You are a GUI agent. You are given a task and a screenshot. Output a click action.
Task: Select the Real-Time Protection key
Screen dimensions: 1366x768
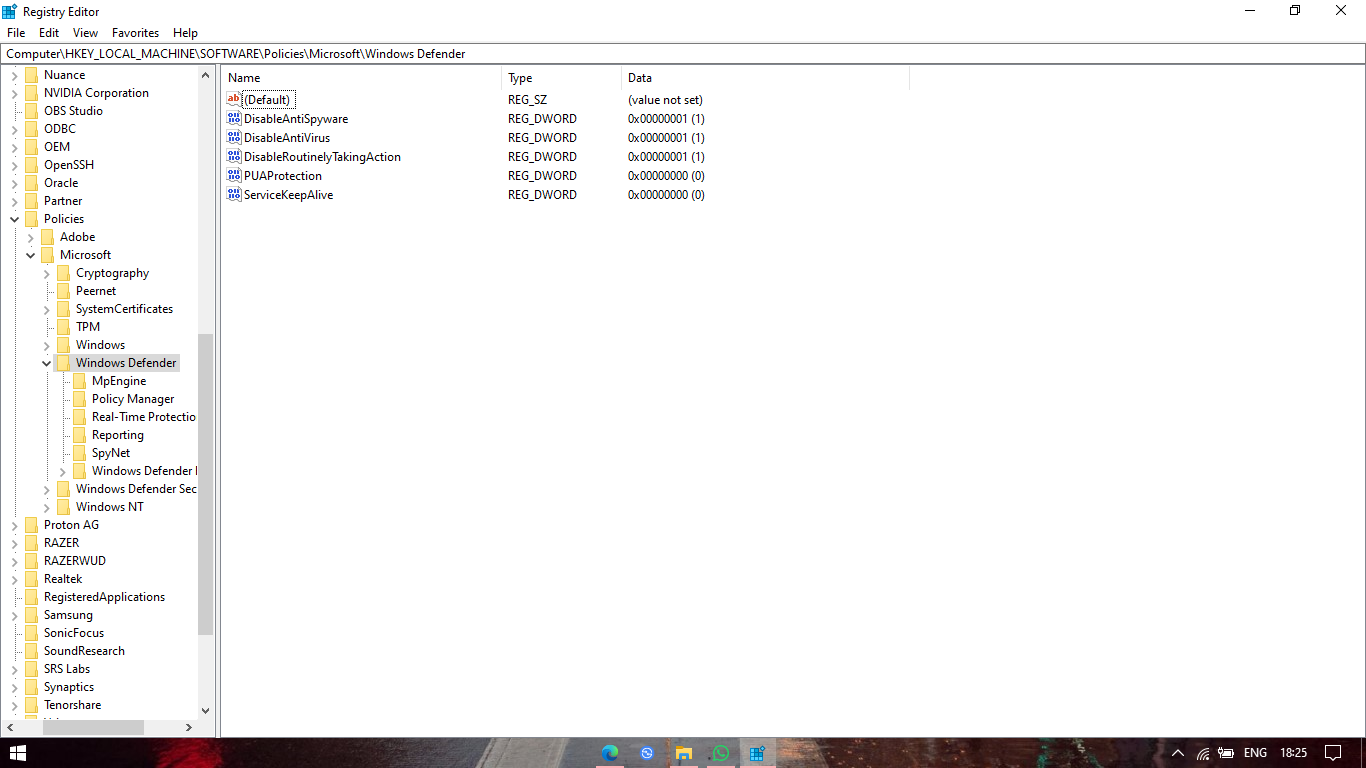click(x=144, y=417)
